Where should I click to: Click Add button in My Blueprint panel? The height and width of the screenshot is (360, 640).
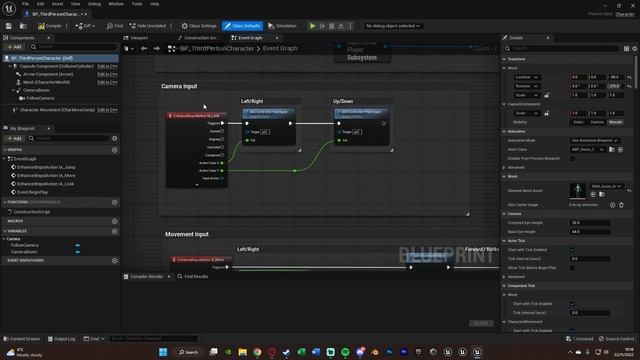(14, 139)
